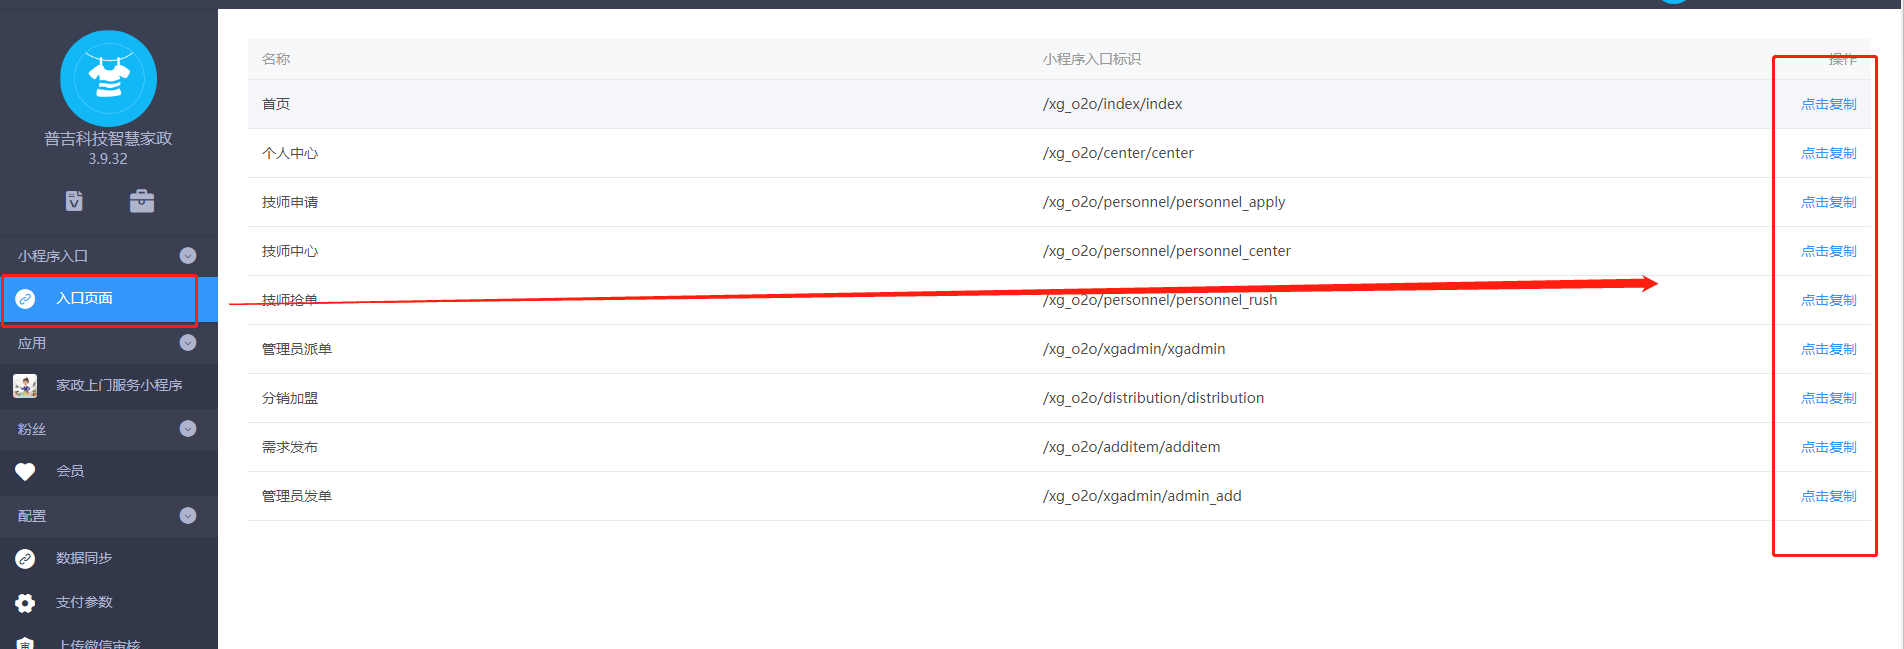Click the /xg_o2o/index/index path
The width and height of the screenshot is (1904, 649).
pyautogui.click(x=1112, y=104)
